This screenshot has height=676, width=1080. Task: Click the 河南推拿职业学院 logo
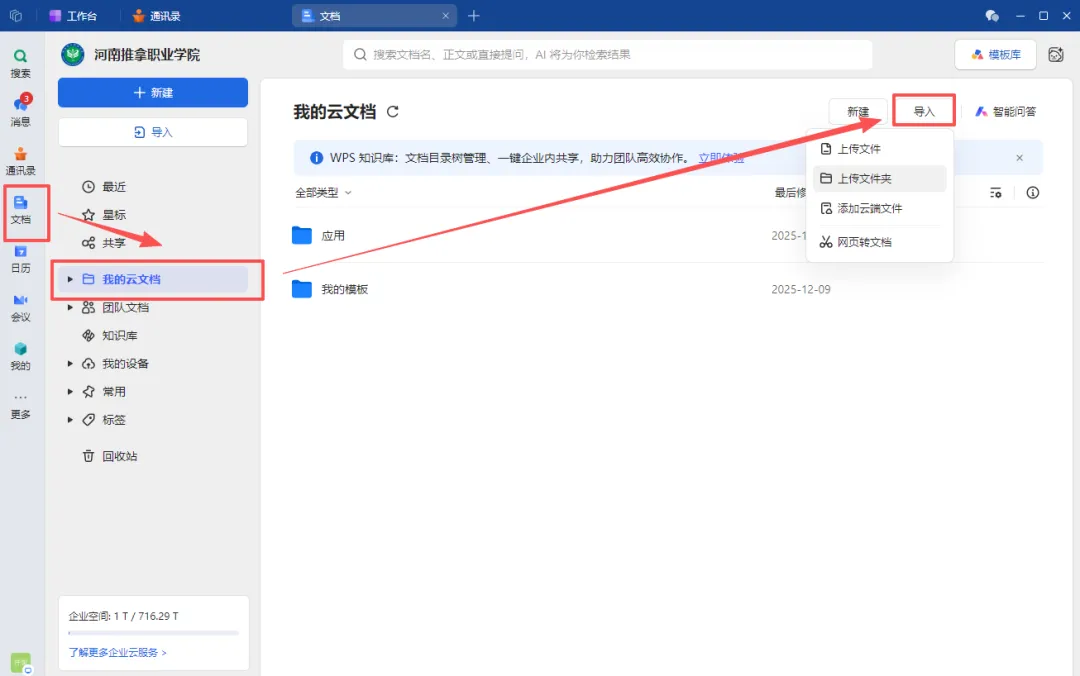(x=72, y=54)
